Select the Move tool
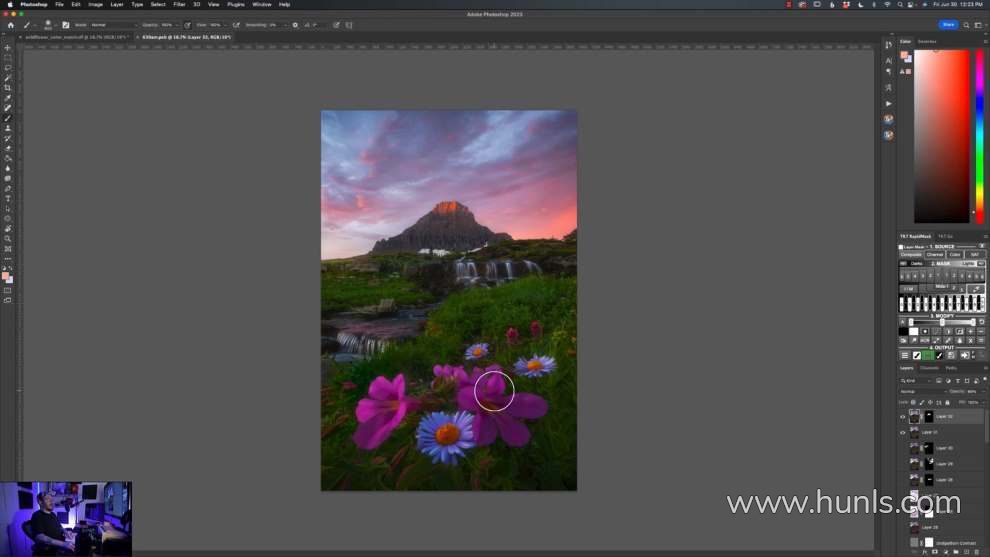Screen dimensions: 990x557 (7, 48)
